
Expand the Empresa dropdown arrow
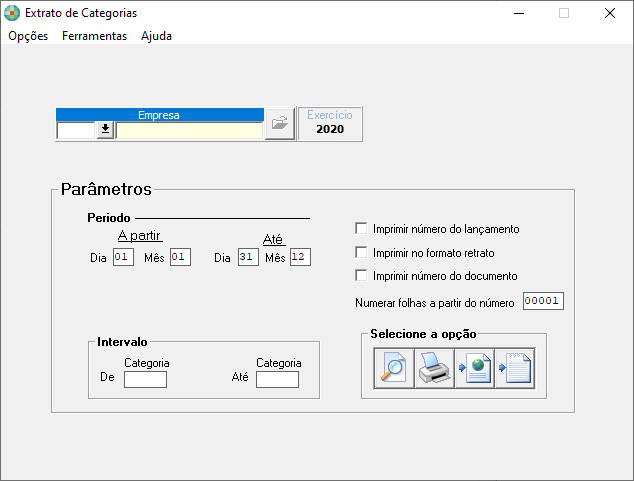[x=105, y=130]
